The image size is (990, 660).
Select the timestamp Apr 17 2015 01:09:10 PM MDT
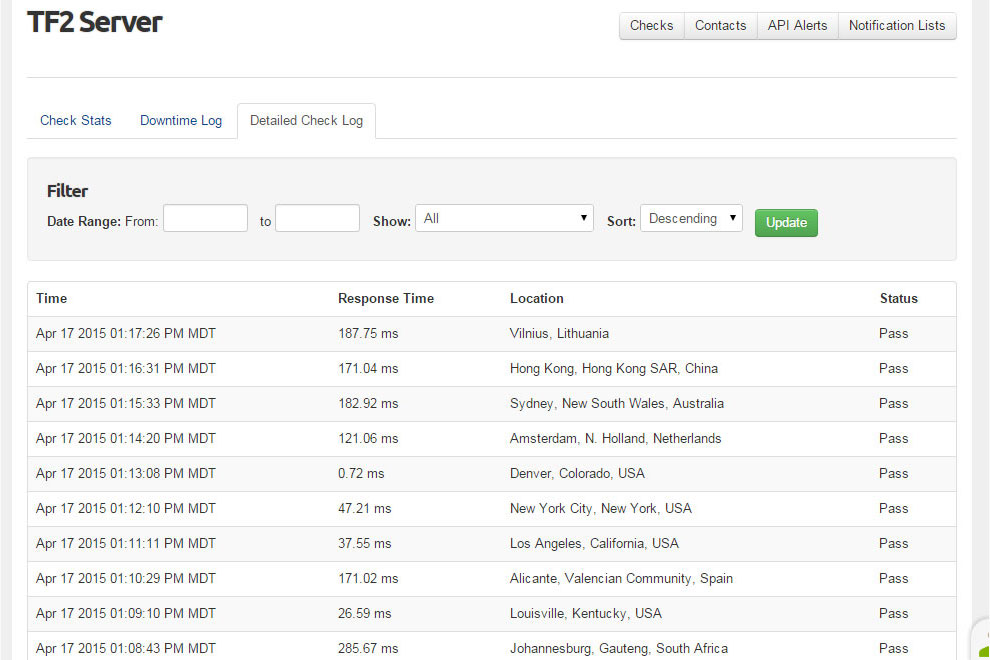coord(126,614)
